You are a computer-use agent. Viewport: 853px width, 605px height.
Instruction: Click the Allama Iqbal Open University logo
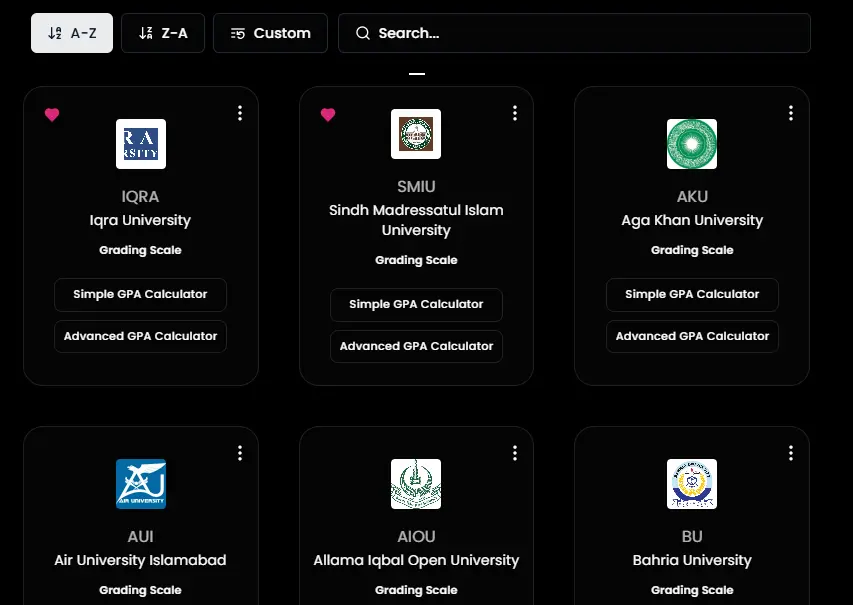tap(416, 484)
